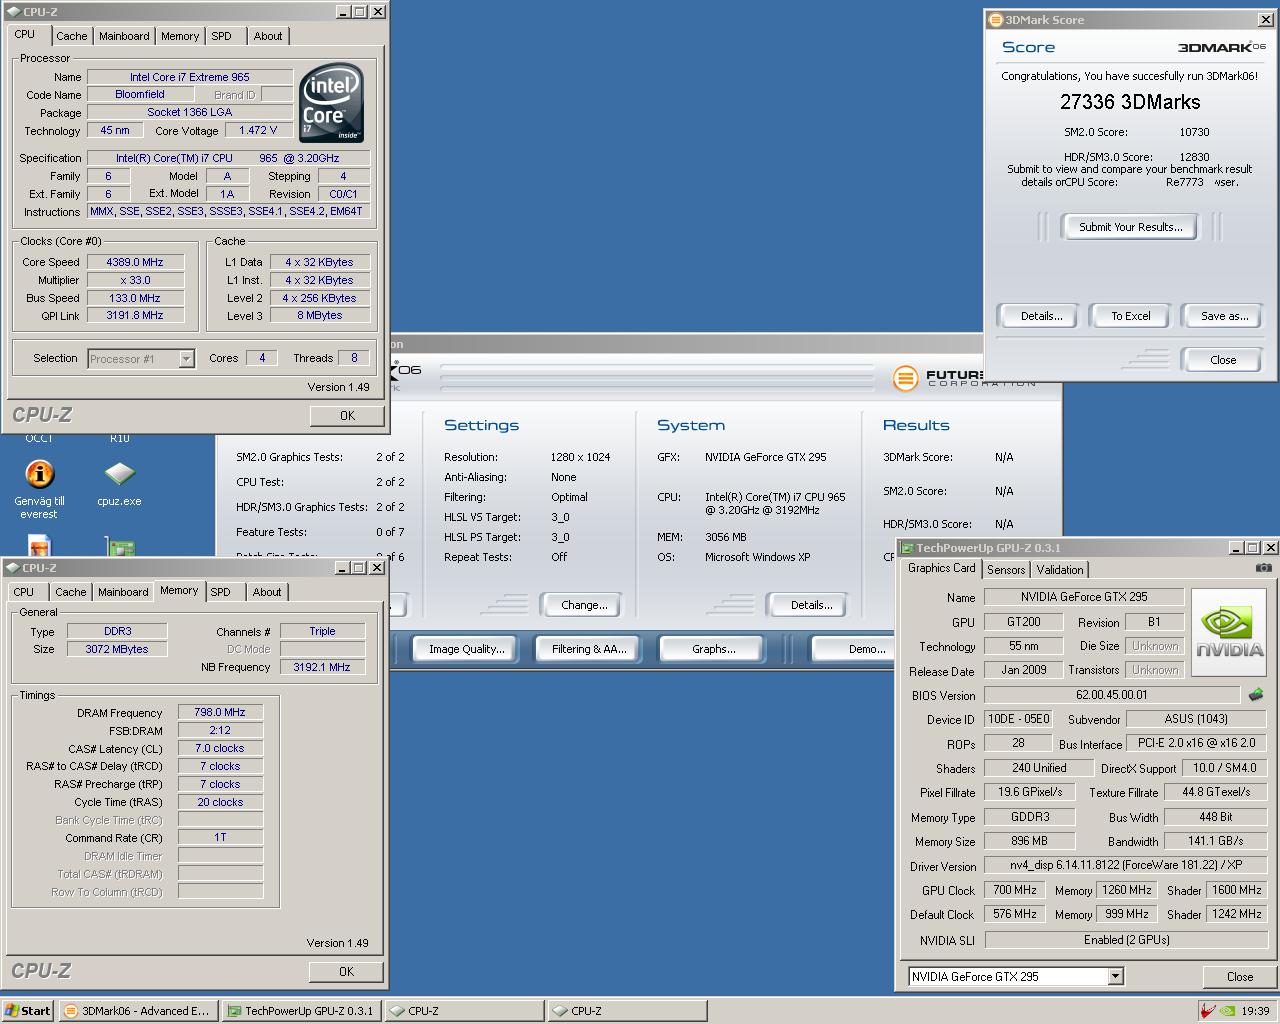
Task: Click the top CPU-Z window title icon
Action: coord(12,12)
